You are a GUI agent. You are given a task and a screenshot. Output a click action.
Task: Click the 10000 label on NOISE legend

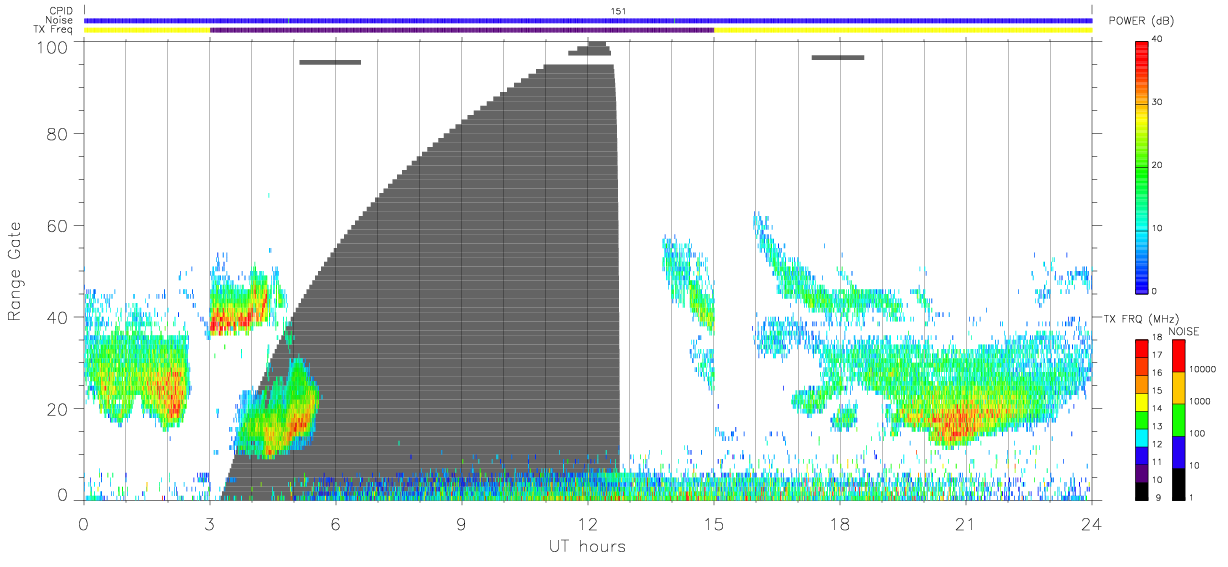[1203, 369]
